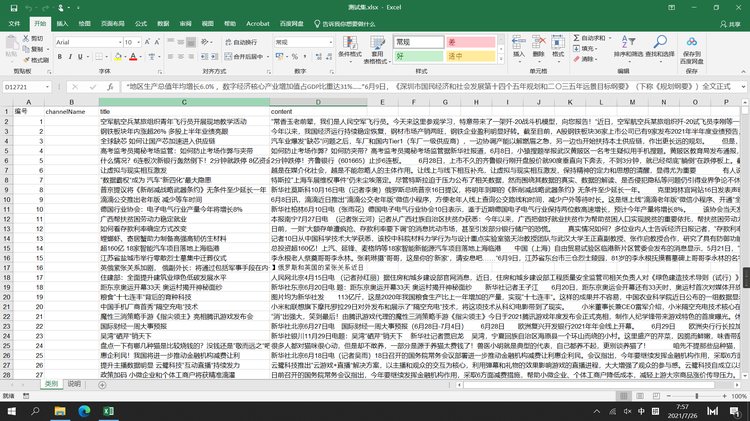Image resolution: width=750 pixels, height=421 pixels.
Task: Click the Cut scissors icon
Action: click(33, 38)
